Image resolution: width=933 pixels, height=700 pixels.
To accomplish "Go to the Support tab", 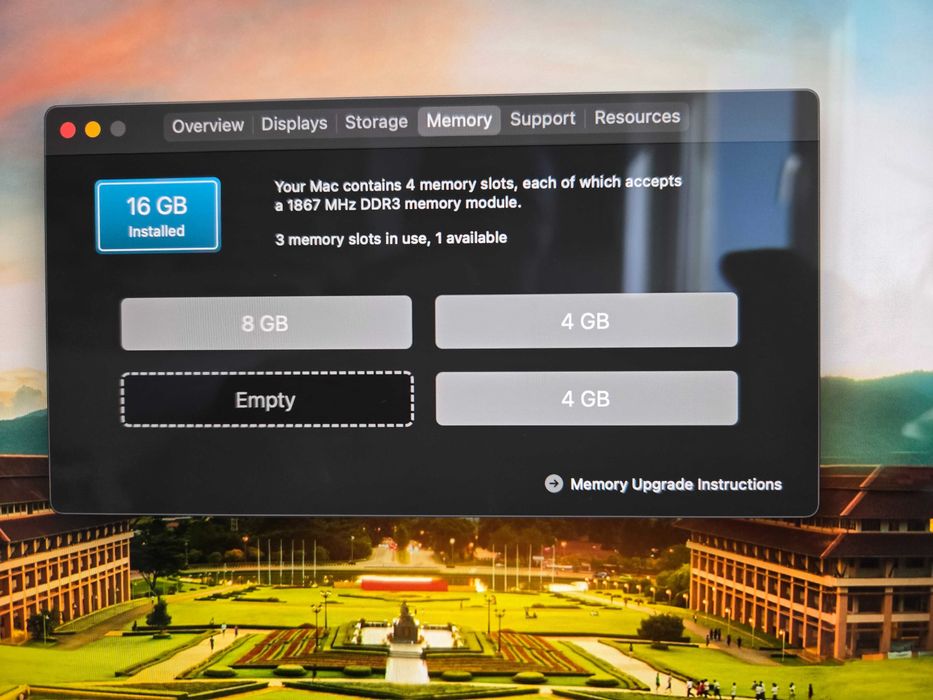I will (542, 119).
